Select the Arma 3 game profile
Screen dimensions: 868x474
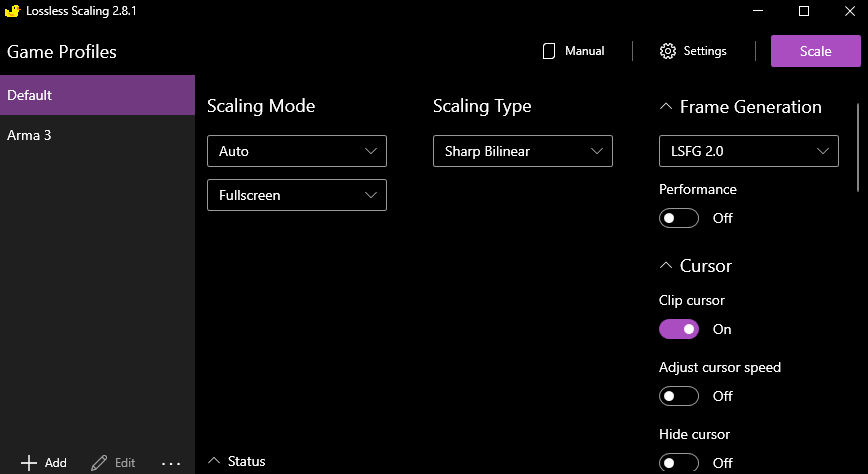click(97, 135)
